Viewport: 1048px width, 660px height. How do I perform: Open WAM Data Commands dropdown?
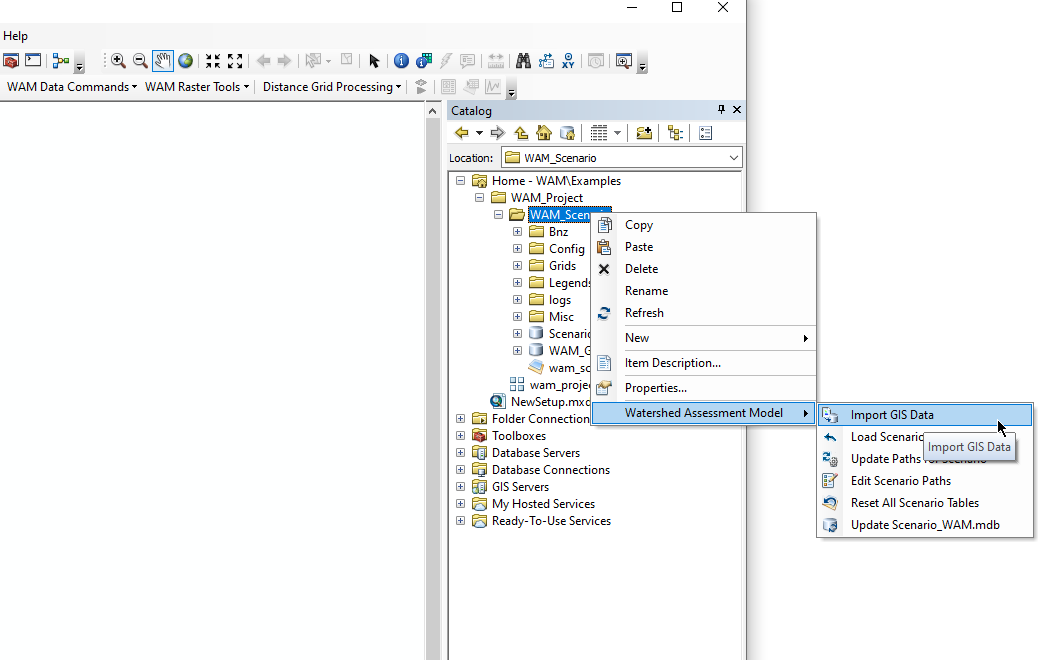[x=72, y=87]
